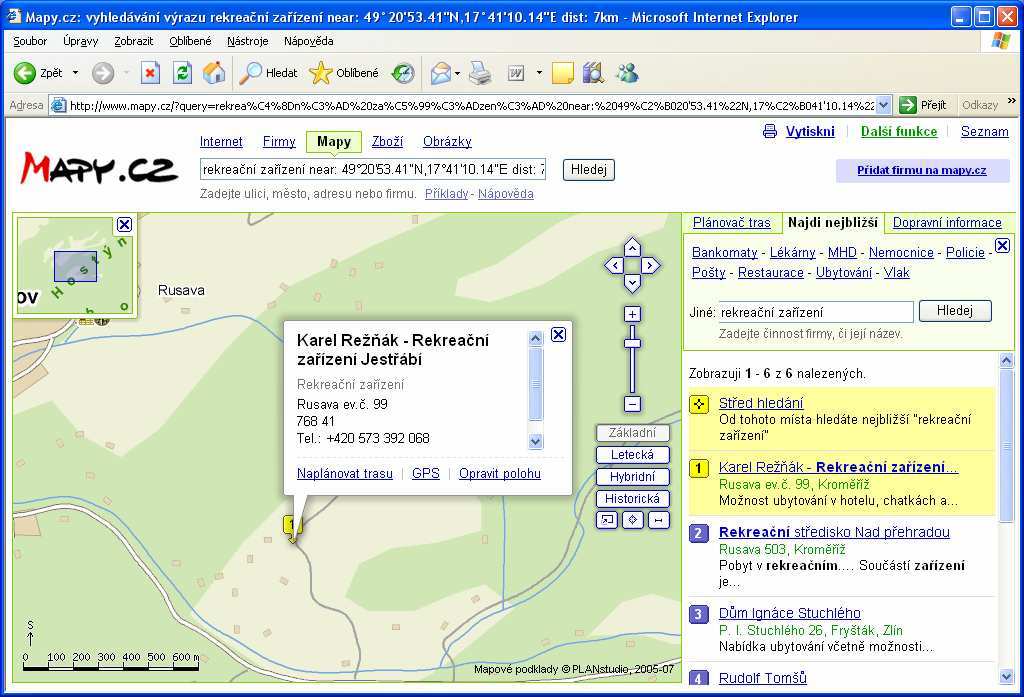Pan the map right with the arrow
The width and height of the screenshot is (1024, 697).
point(650,266)
